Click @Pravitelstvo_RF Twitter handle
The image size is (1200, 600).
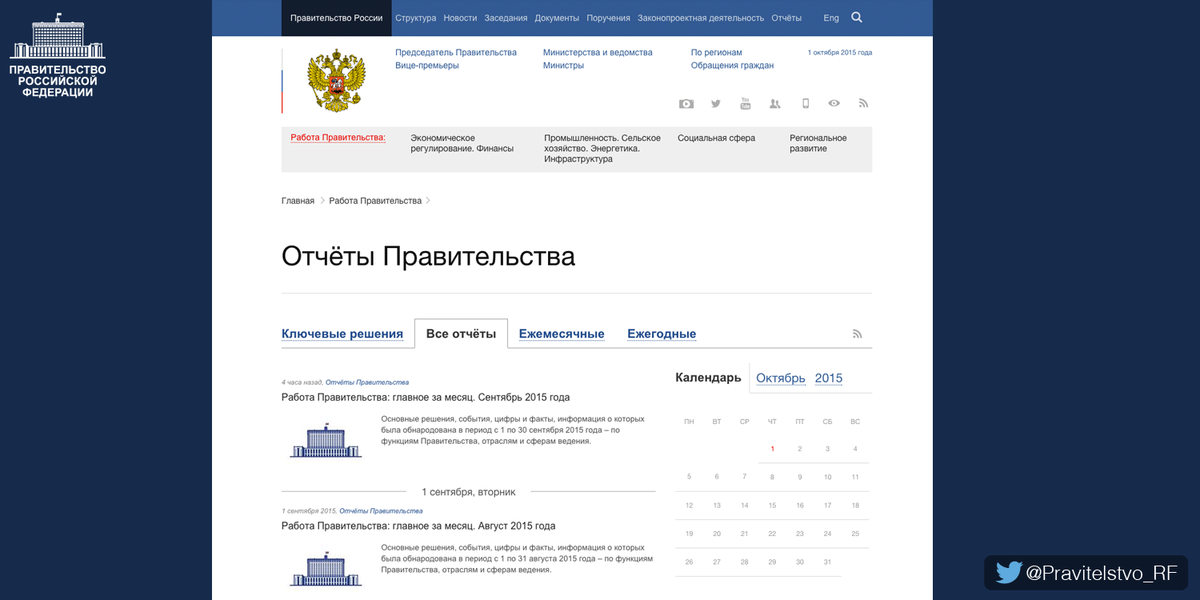[x=1102, y=573]
